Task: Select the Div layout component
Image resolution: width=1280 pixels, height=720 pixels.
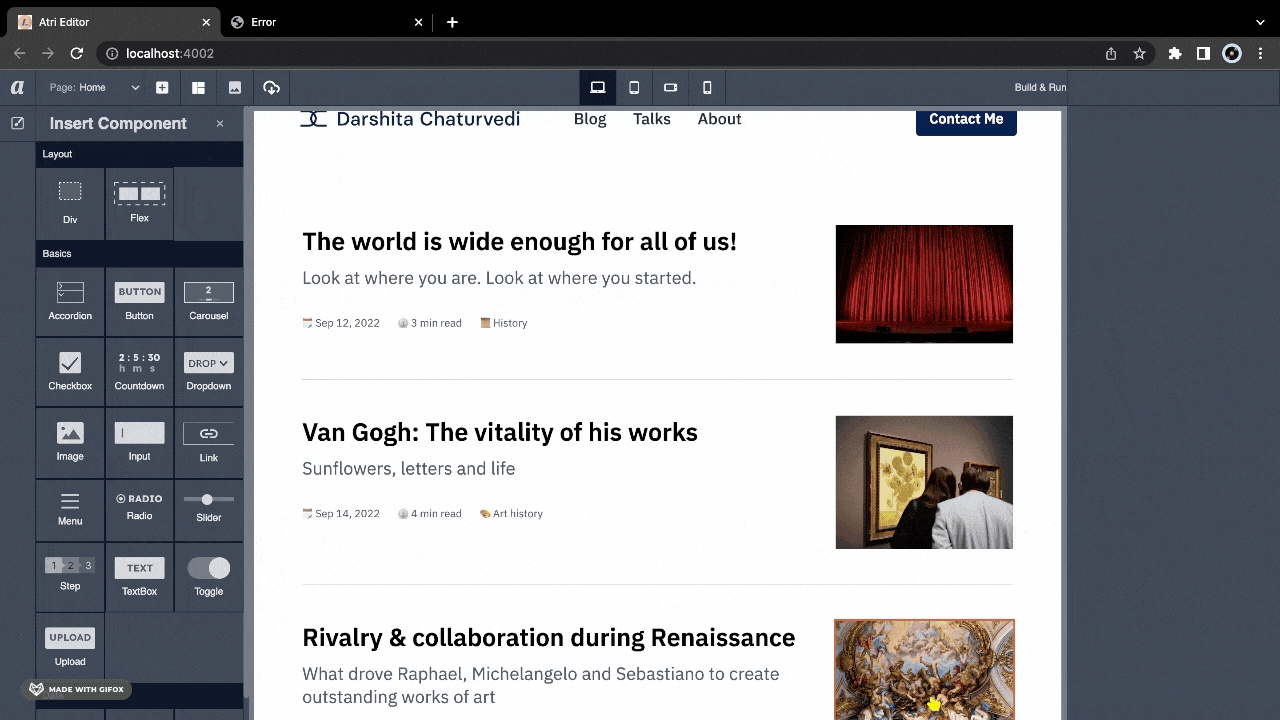Action: coord(70,203)
